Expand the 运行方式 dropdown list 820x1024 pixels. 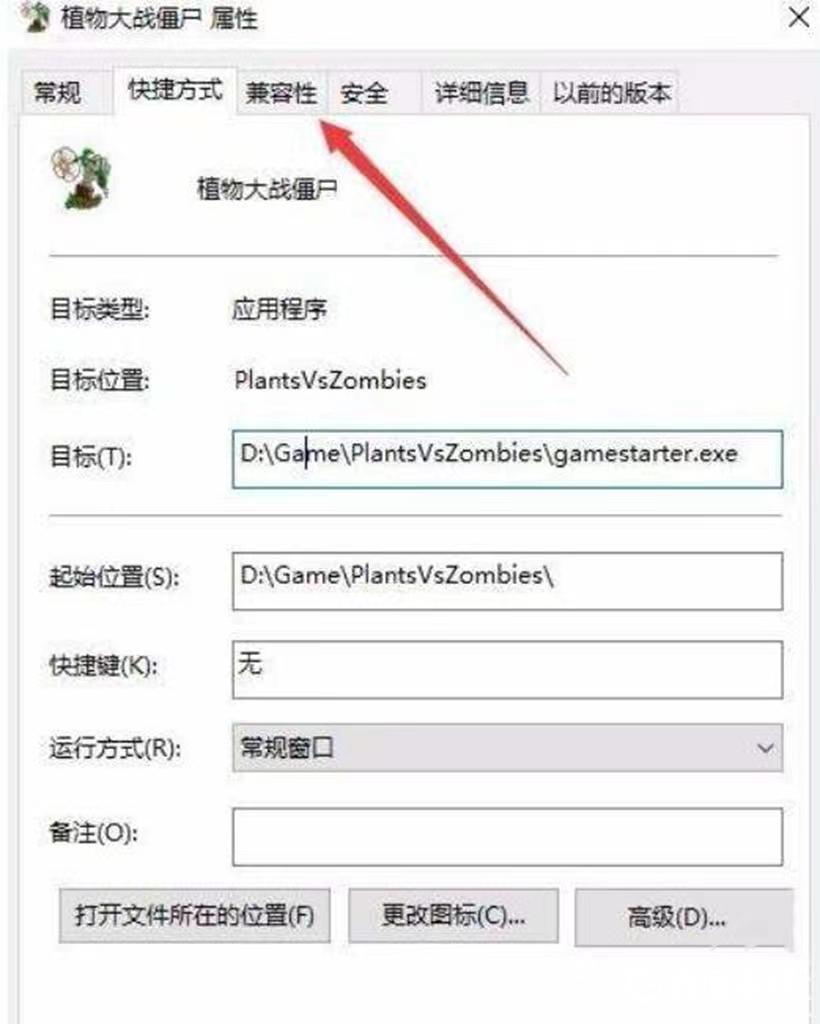point(507,748)
